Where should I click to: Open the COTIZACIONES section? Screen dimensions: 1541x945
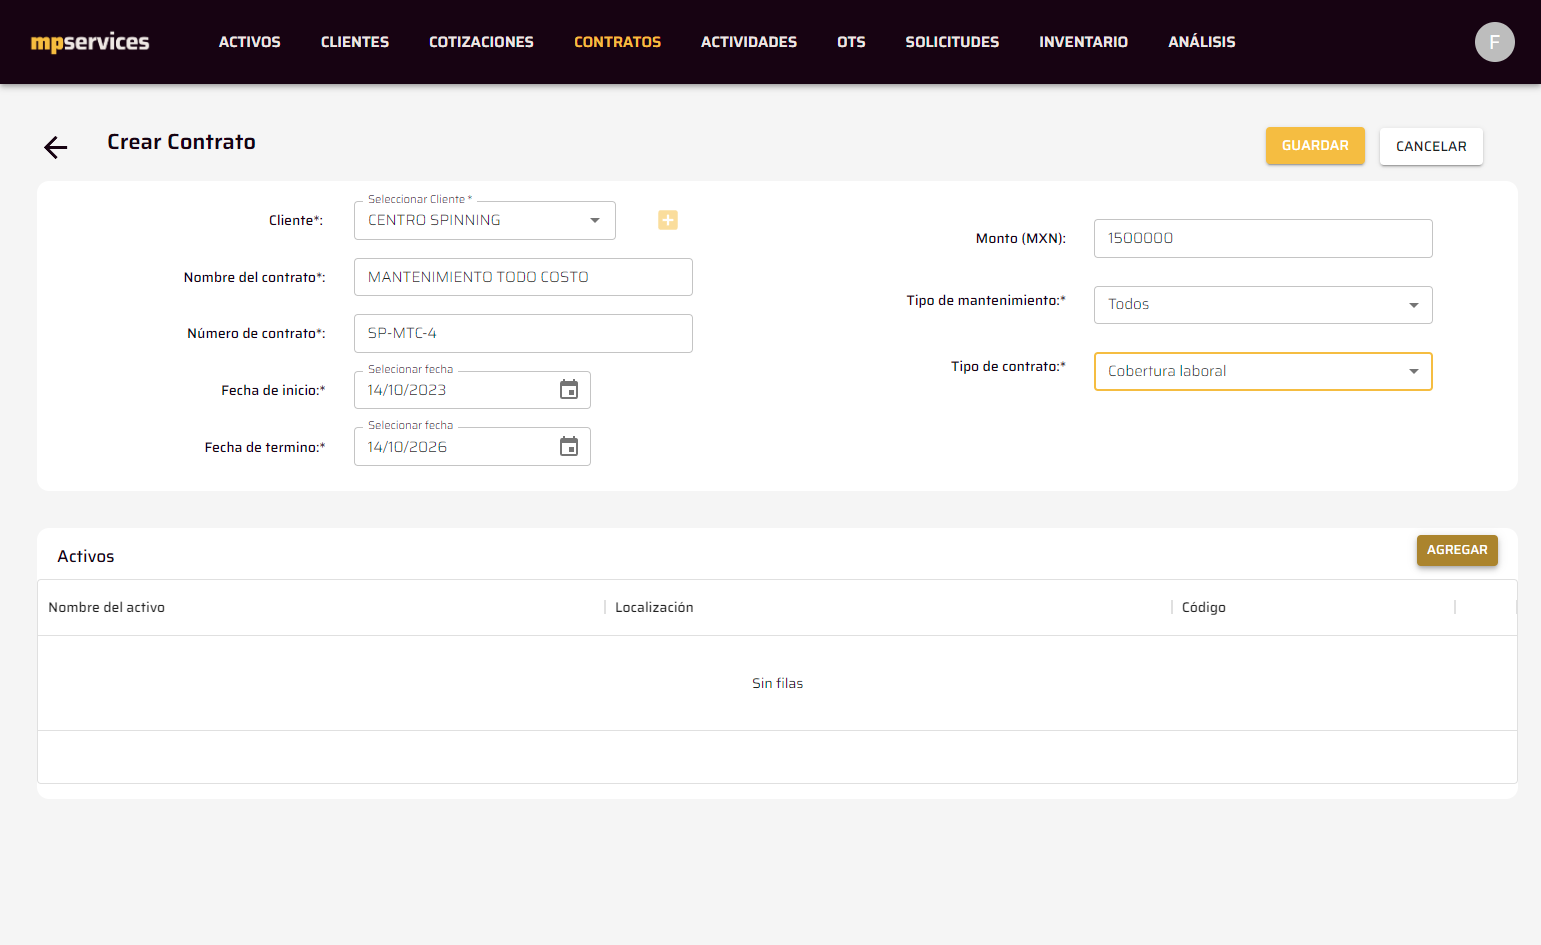coord(481,42)
